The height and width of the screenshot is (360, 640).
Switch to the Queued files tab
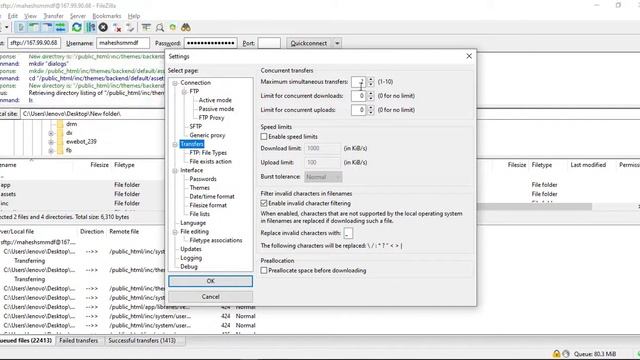pos(26,340)
